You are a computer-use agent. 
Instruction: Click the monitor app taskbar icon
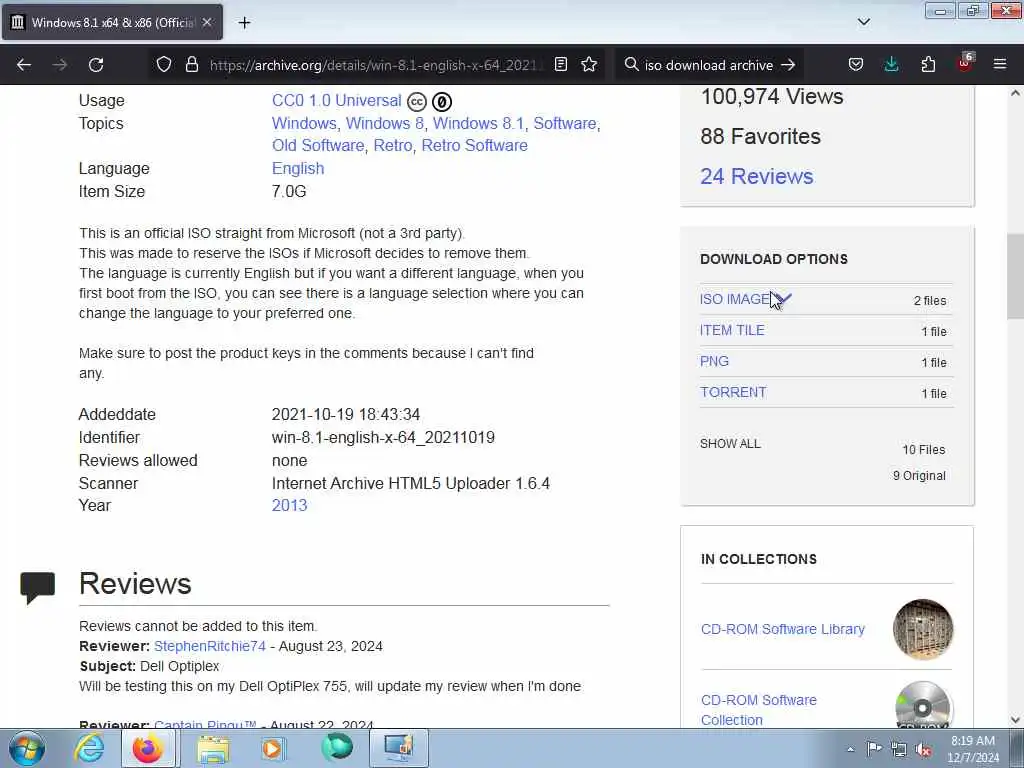click(x=398, y=748)
